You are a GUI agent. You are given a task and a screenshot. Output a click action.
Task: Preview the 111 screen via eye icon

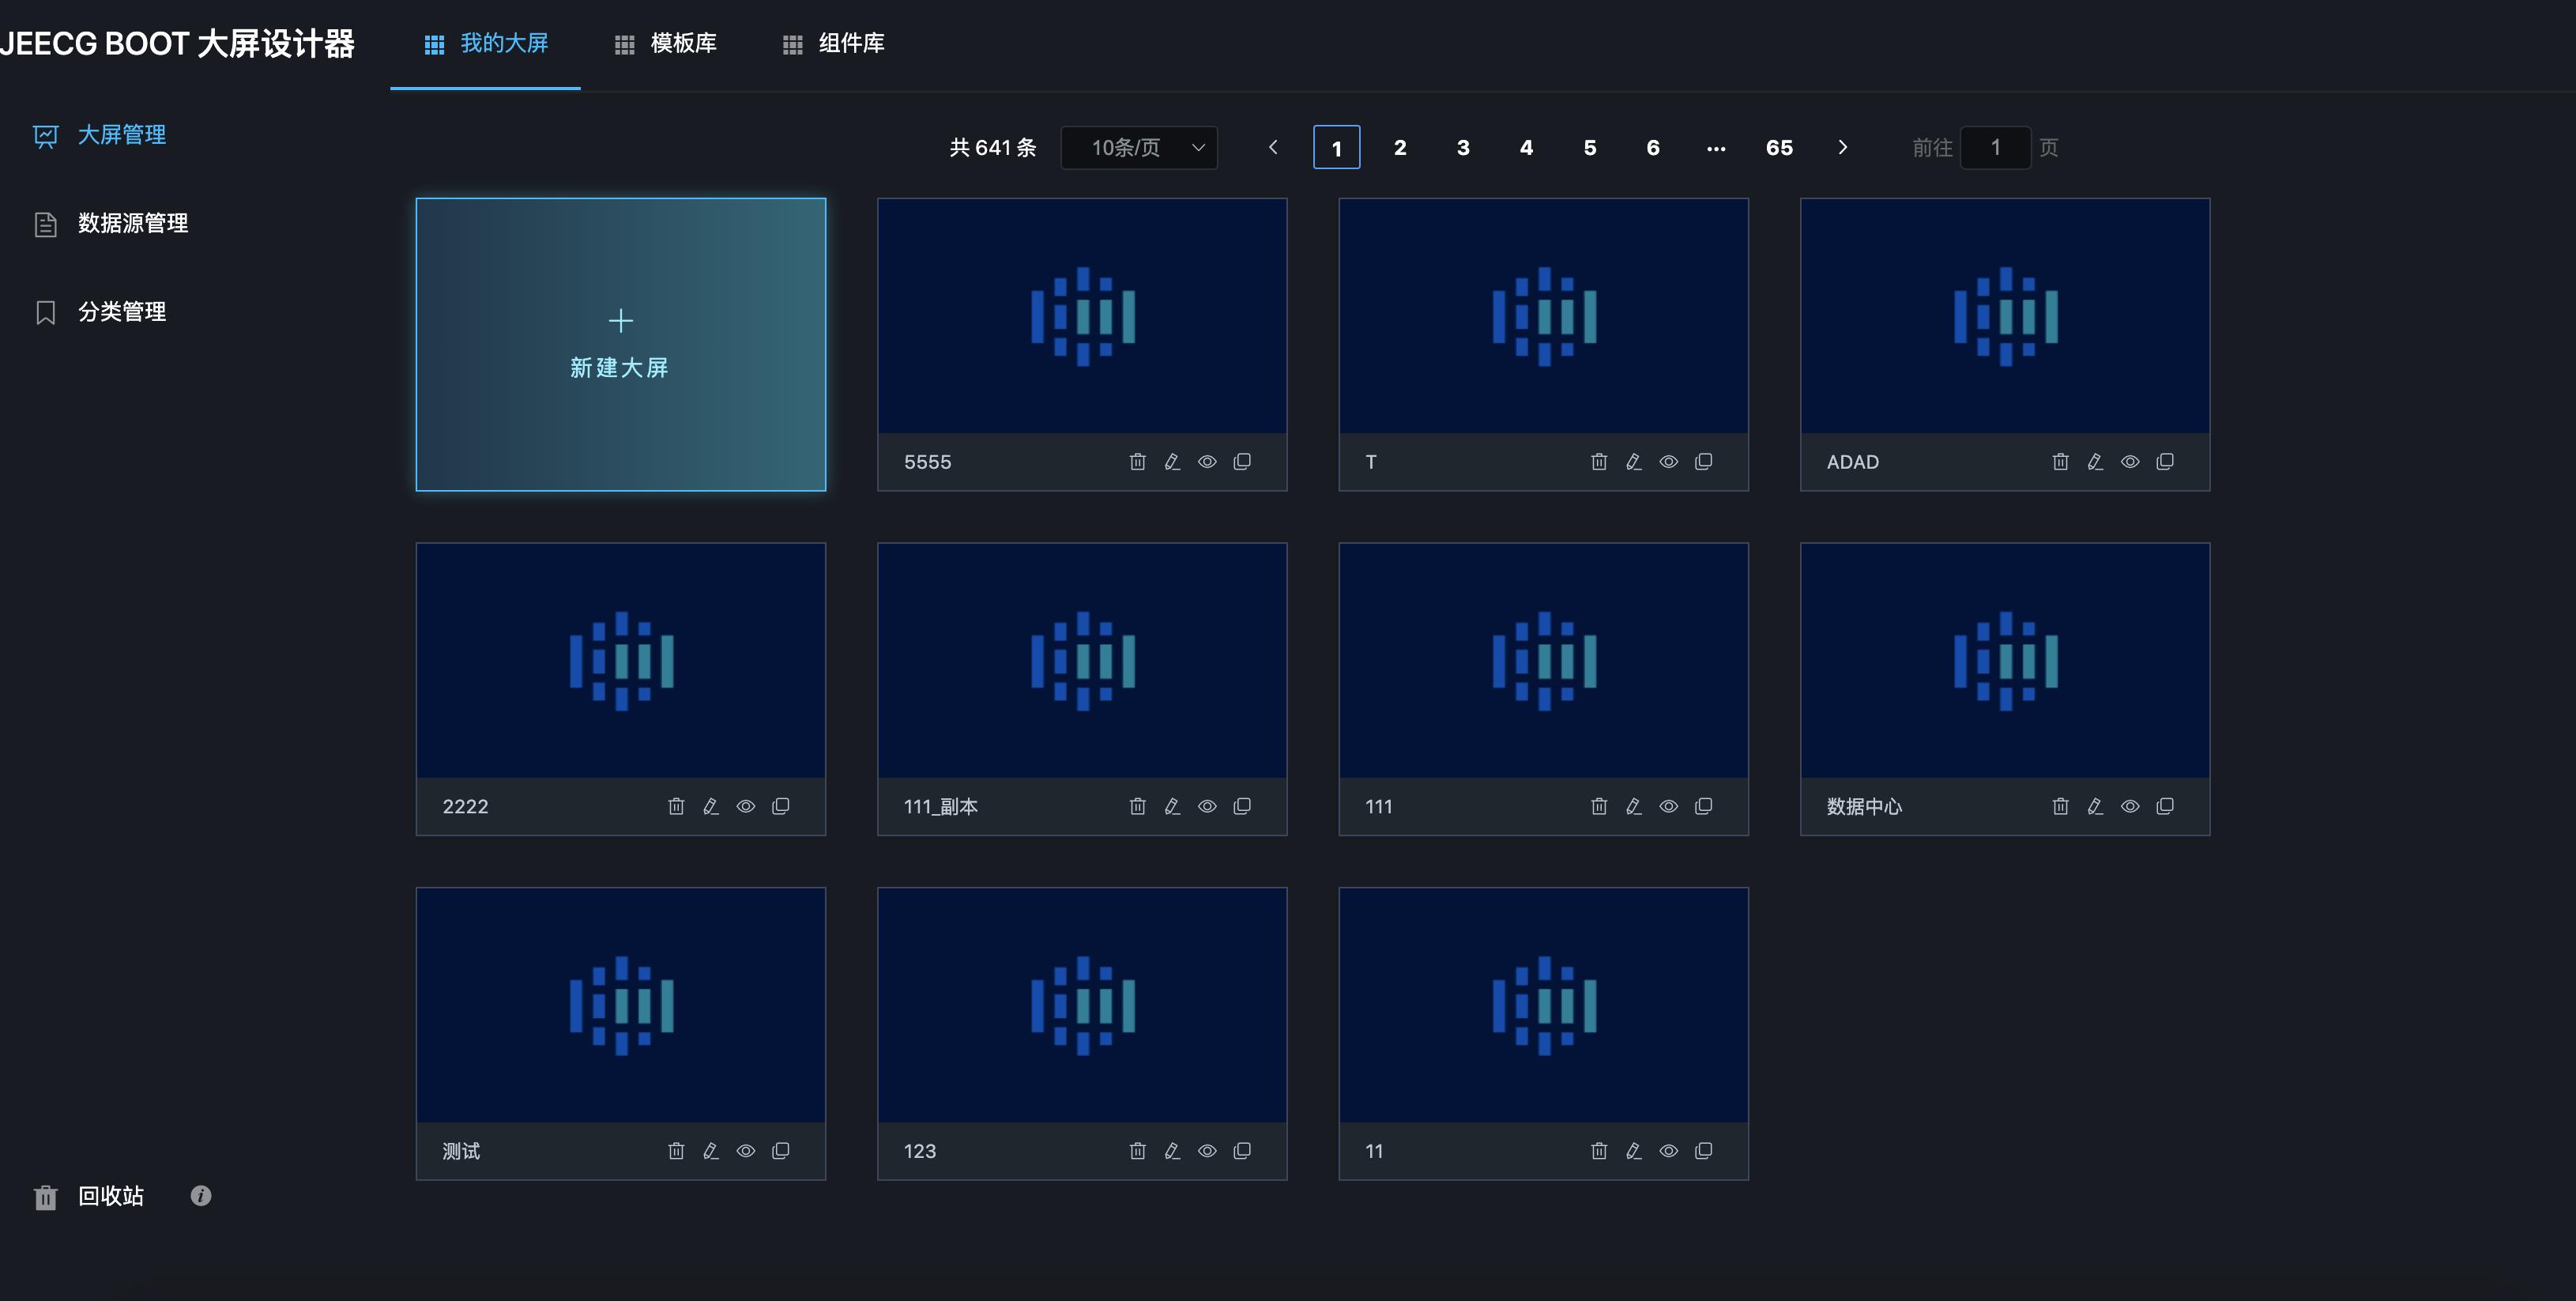(x=1669, y=806)
